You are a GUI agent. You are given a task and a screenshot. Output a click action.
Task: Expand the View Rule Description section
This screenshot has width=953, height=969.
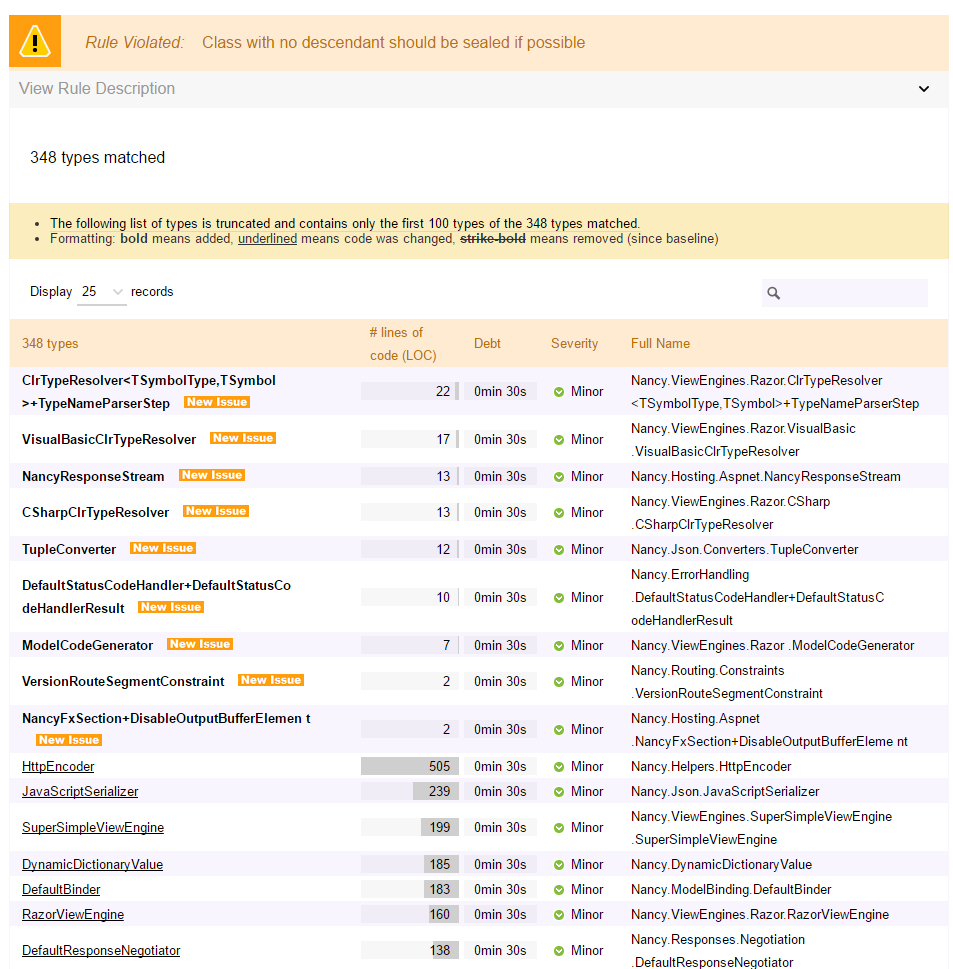[97, 89]
